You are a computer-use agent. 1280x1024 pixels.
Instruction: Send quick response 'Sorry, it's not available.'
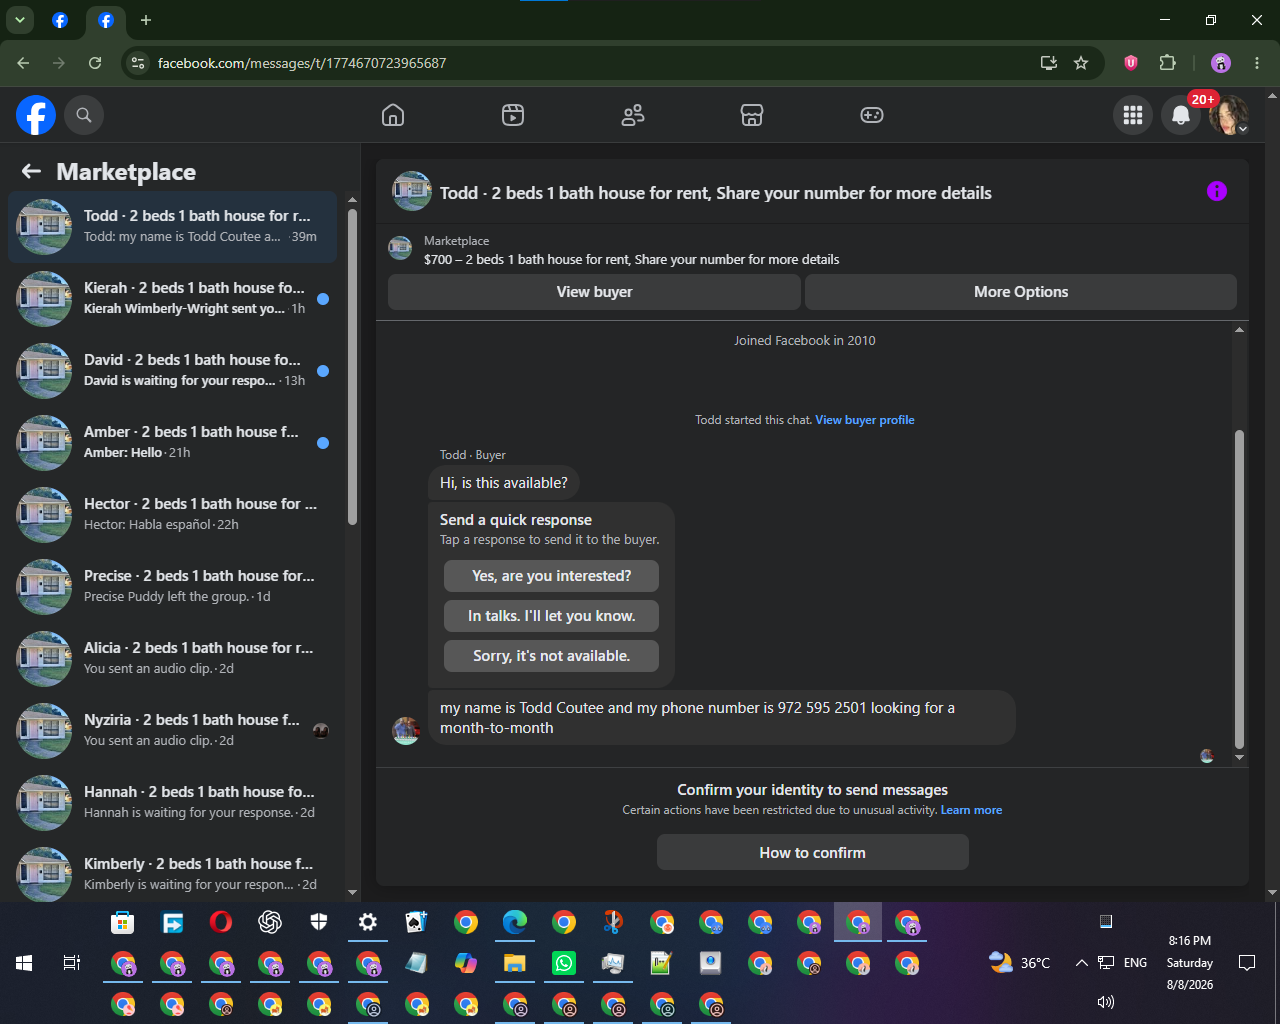point(551,656)
